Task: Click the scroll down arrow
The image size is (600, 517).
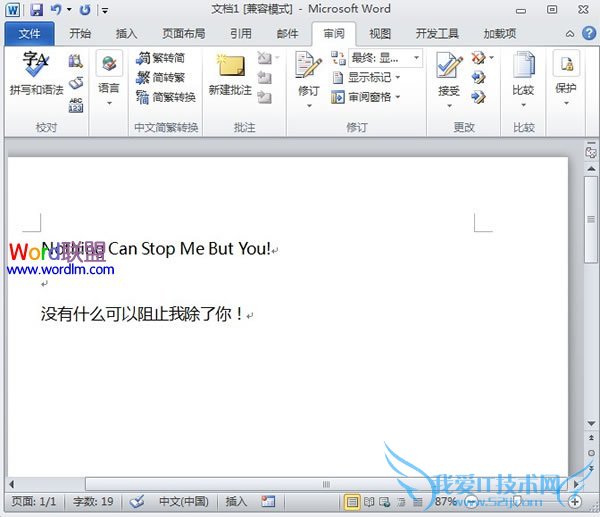Action: coord(591,424)
